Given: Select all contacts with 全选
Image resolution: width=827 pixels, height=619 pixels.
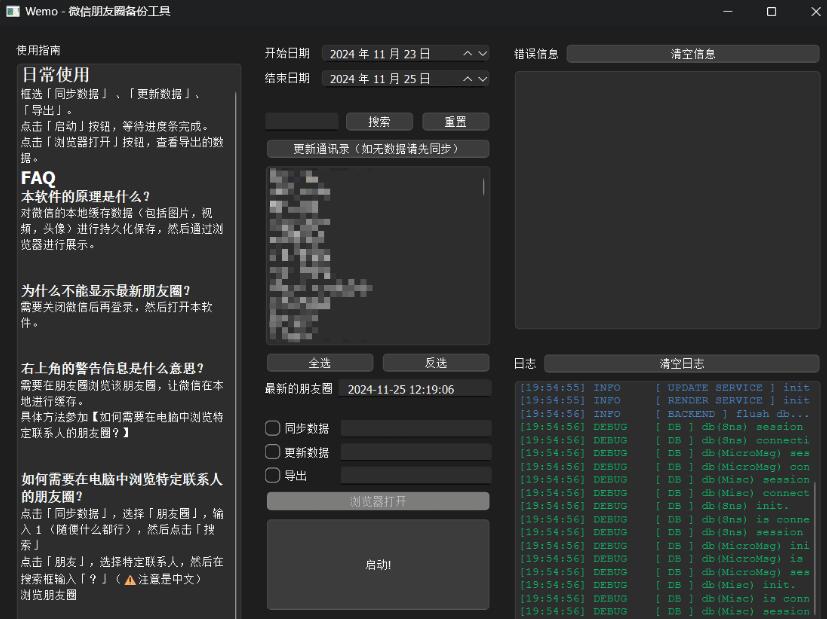Looking at the screenshot, I should [x=320, y=363].
